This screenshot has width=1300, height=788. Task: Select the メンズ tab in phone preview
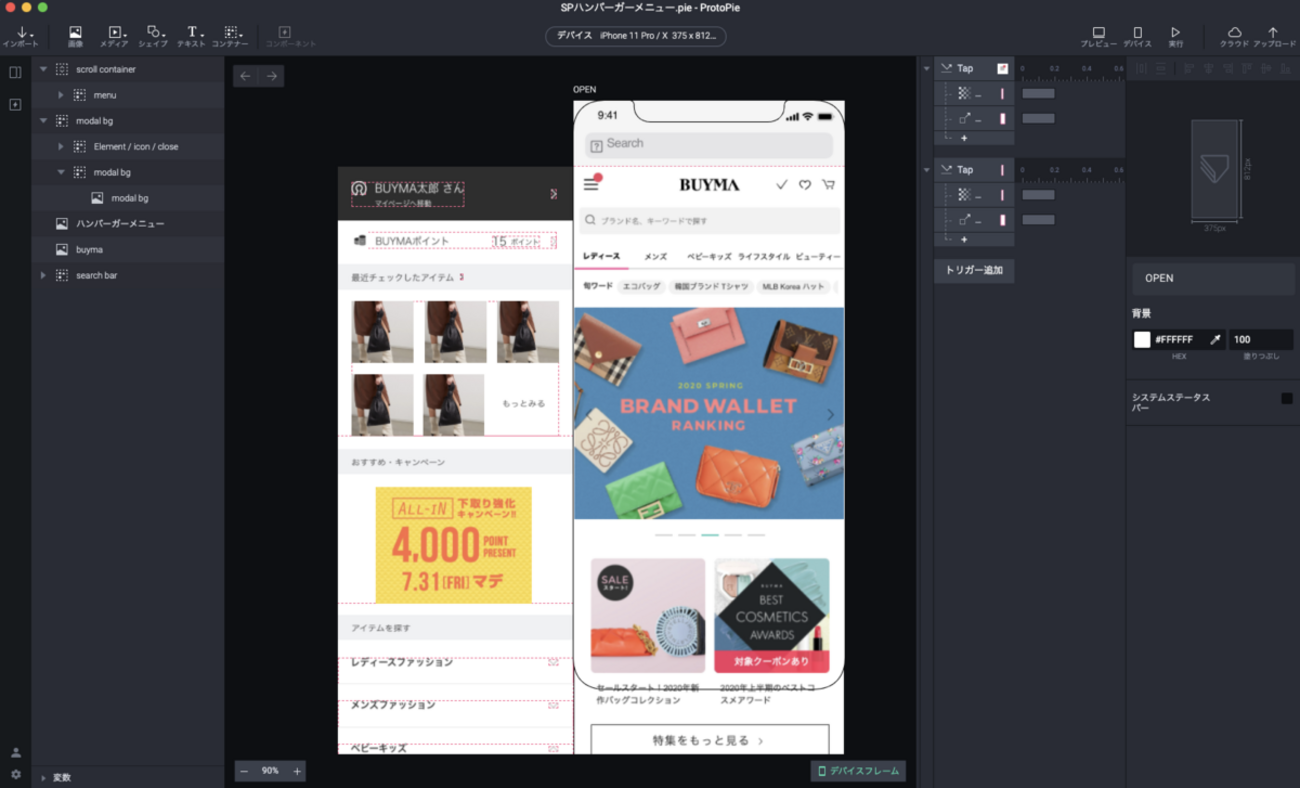655,257
